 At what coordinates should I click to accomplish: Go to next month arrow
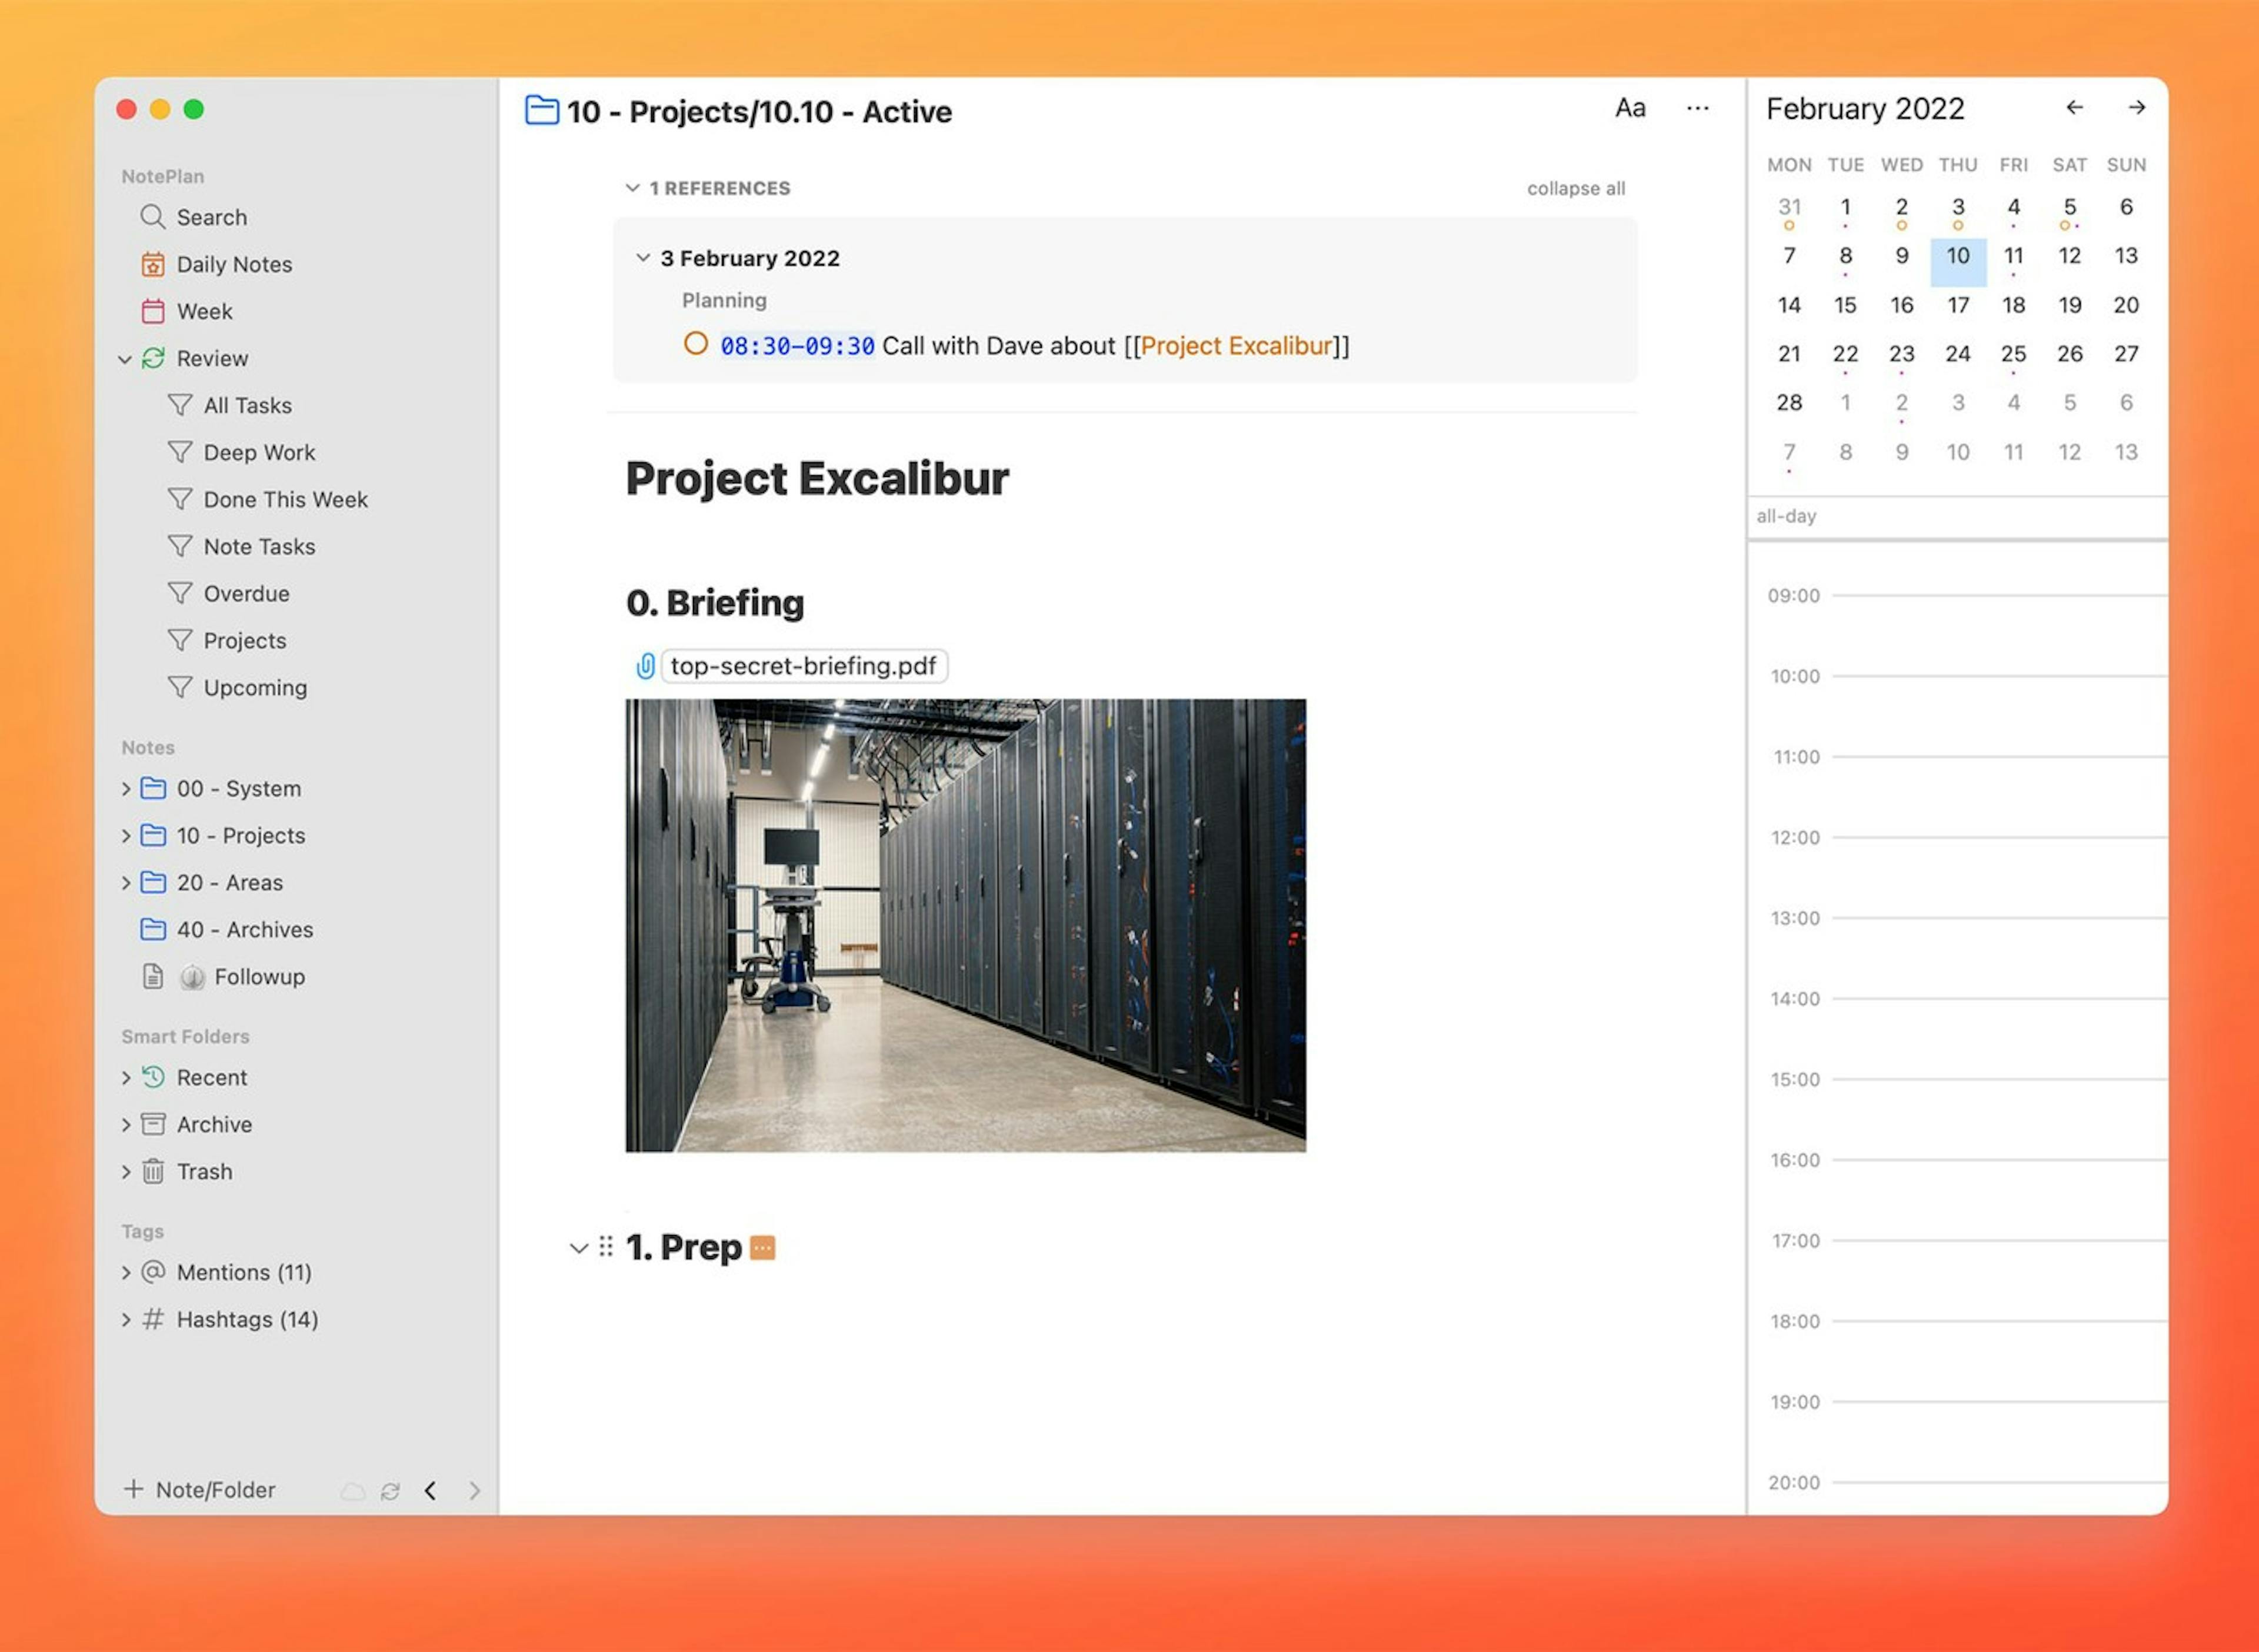[x=2136, y=107]
